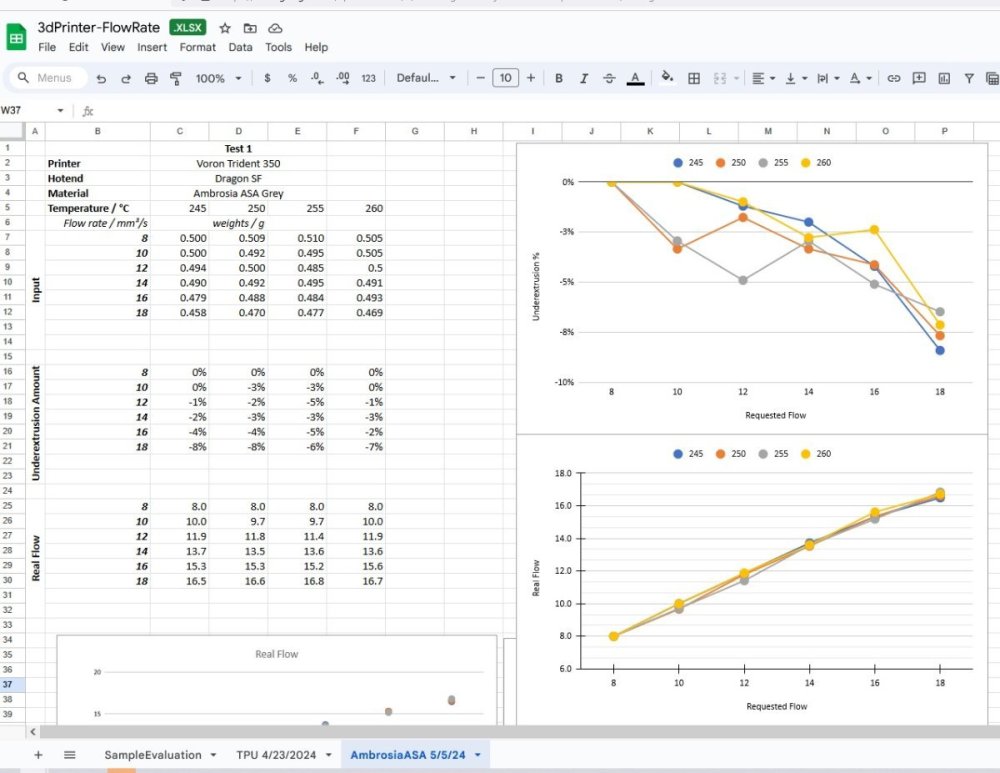Screen dimensions: 1000x773
Task: Click the borders grid icon
Action: coord(694,78)
